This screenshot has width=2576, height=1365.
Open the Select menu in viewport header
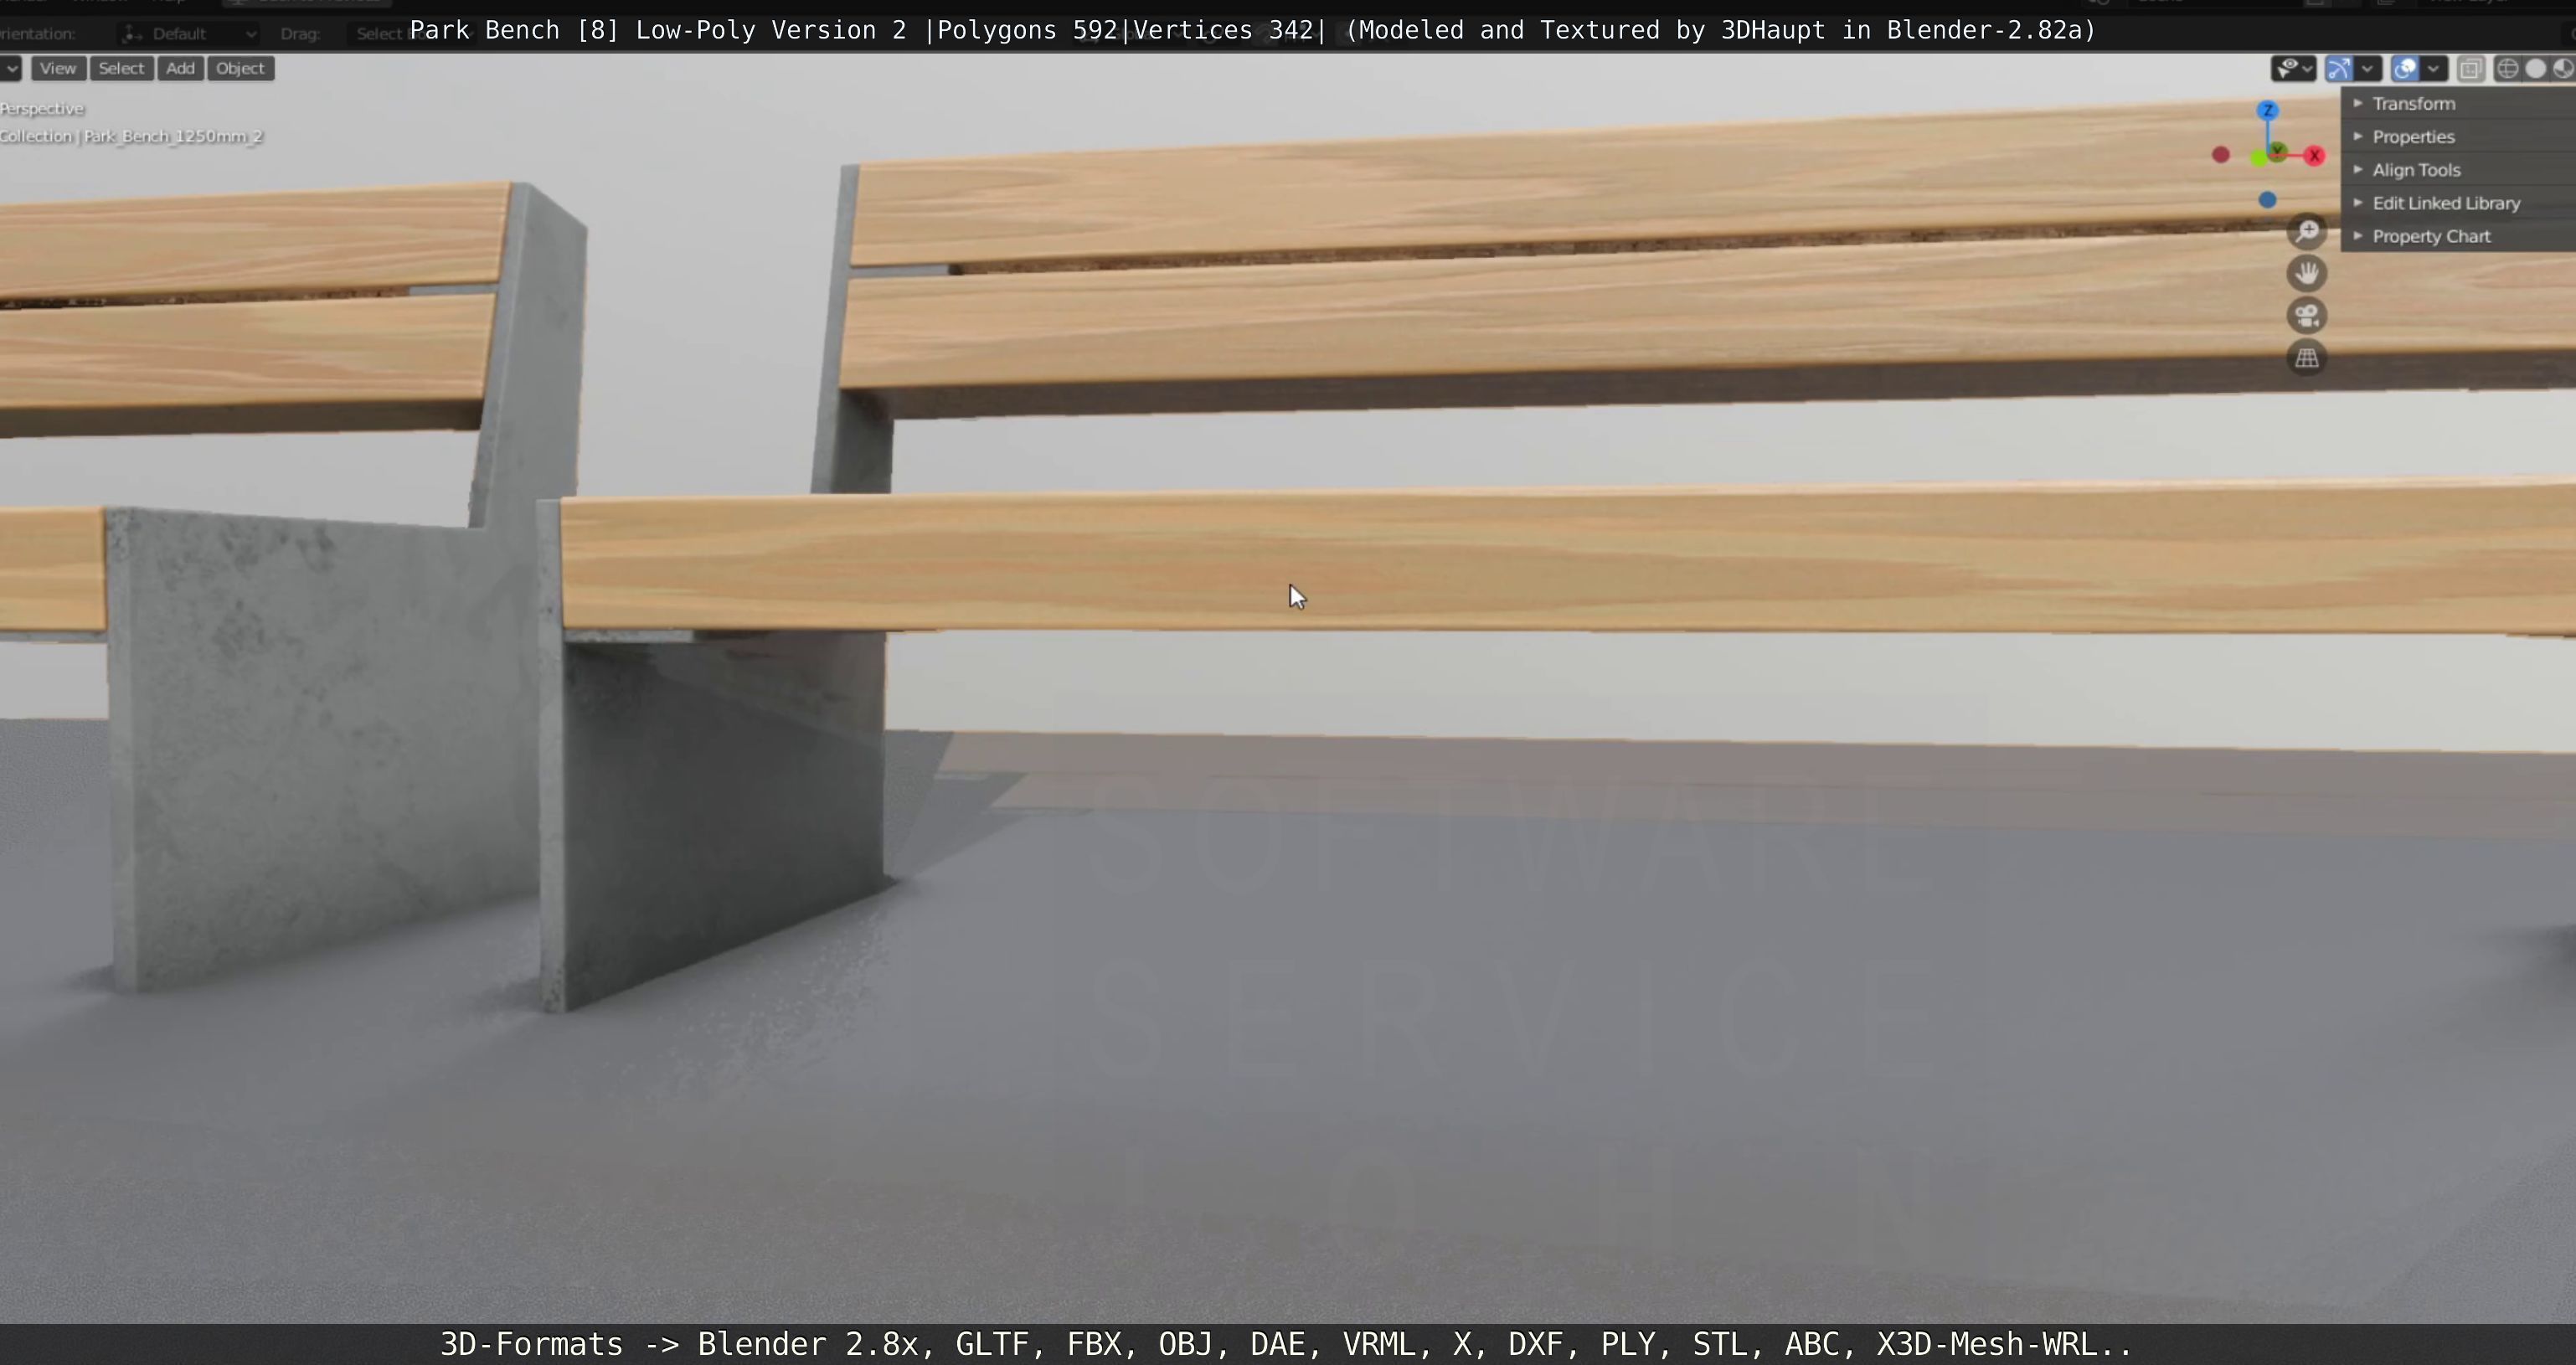click(121, 68)
